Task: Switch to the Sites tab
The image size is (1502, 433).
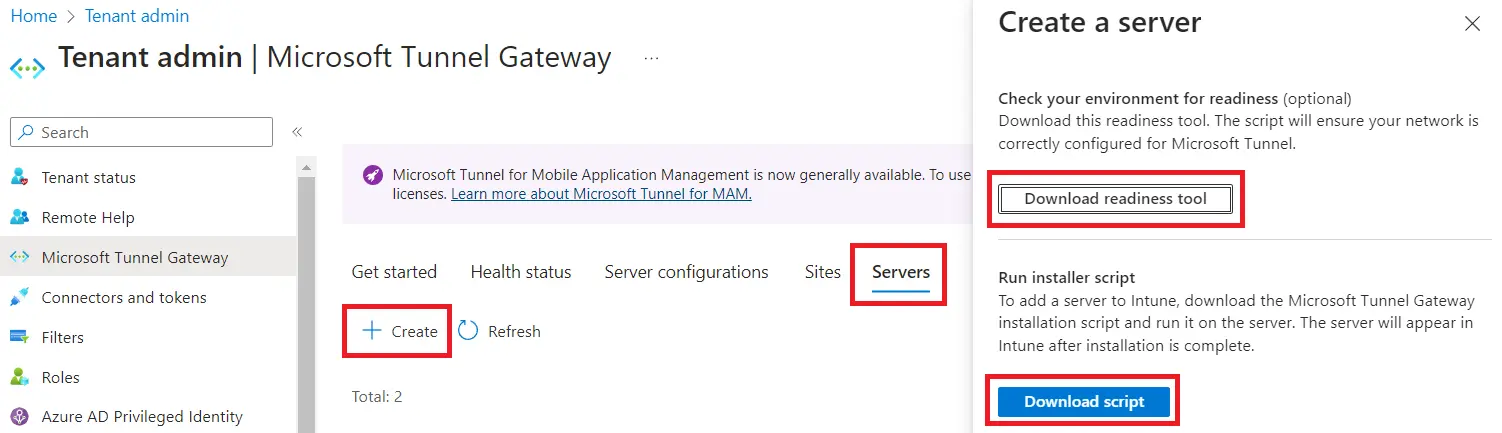Action: 822,272
